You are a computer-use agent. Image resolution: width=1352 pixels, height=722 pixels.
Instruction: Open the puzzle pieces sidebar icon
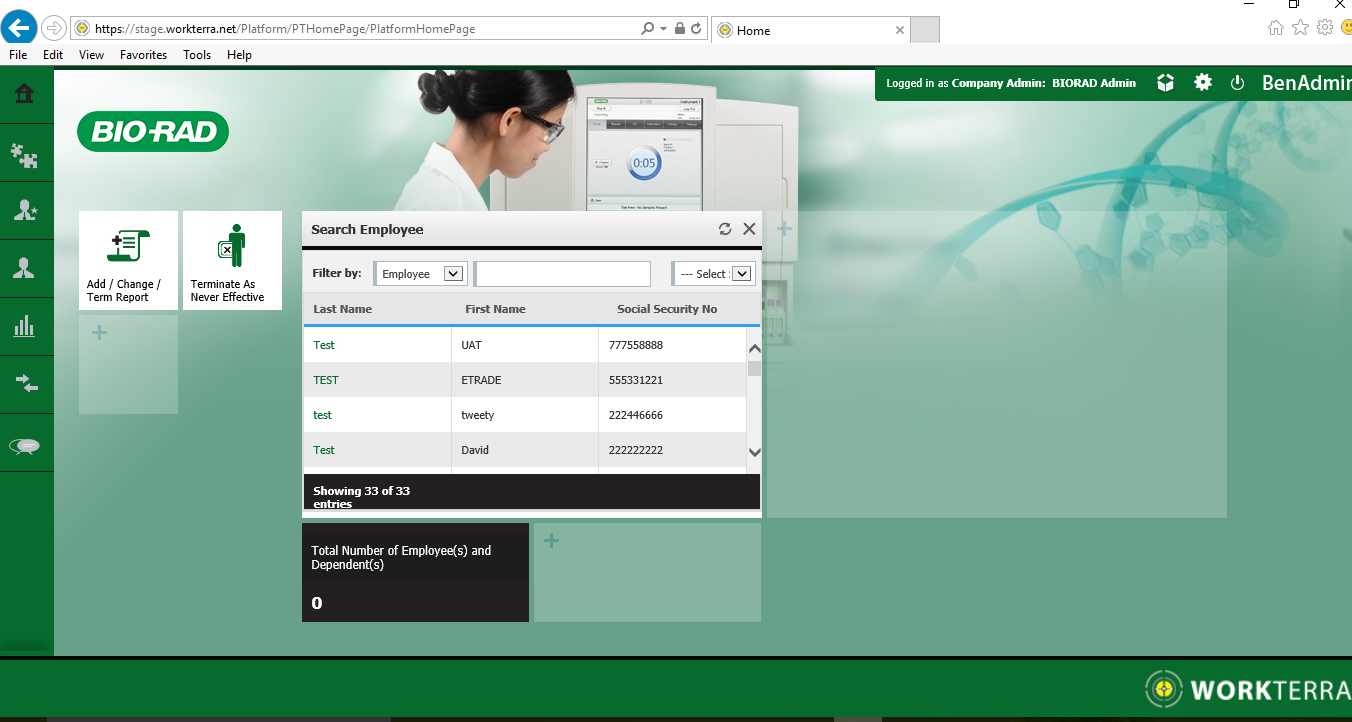25,153
